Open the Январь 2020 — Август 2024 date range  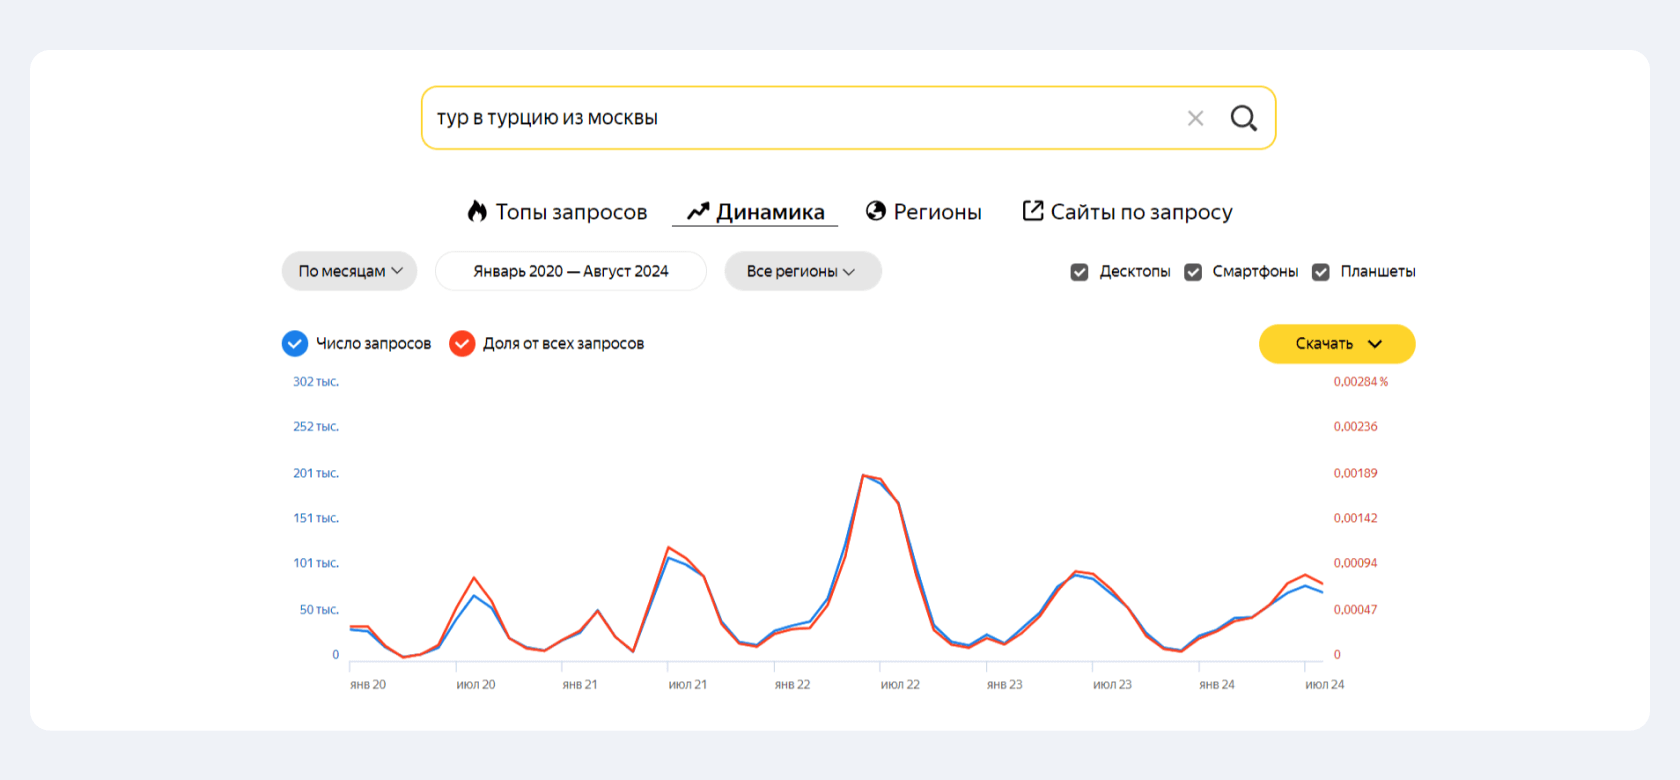point(571,271)
